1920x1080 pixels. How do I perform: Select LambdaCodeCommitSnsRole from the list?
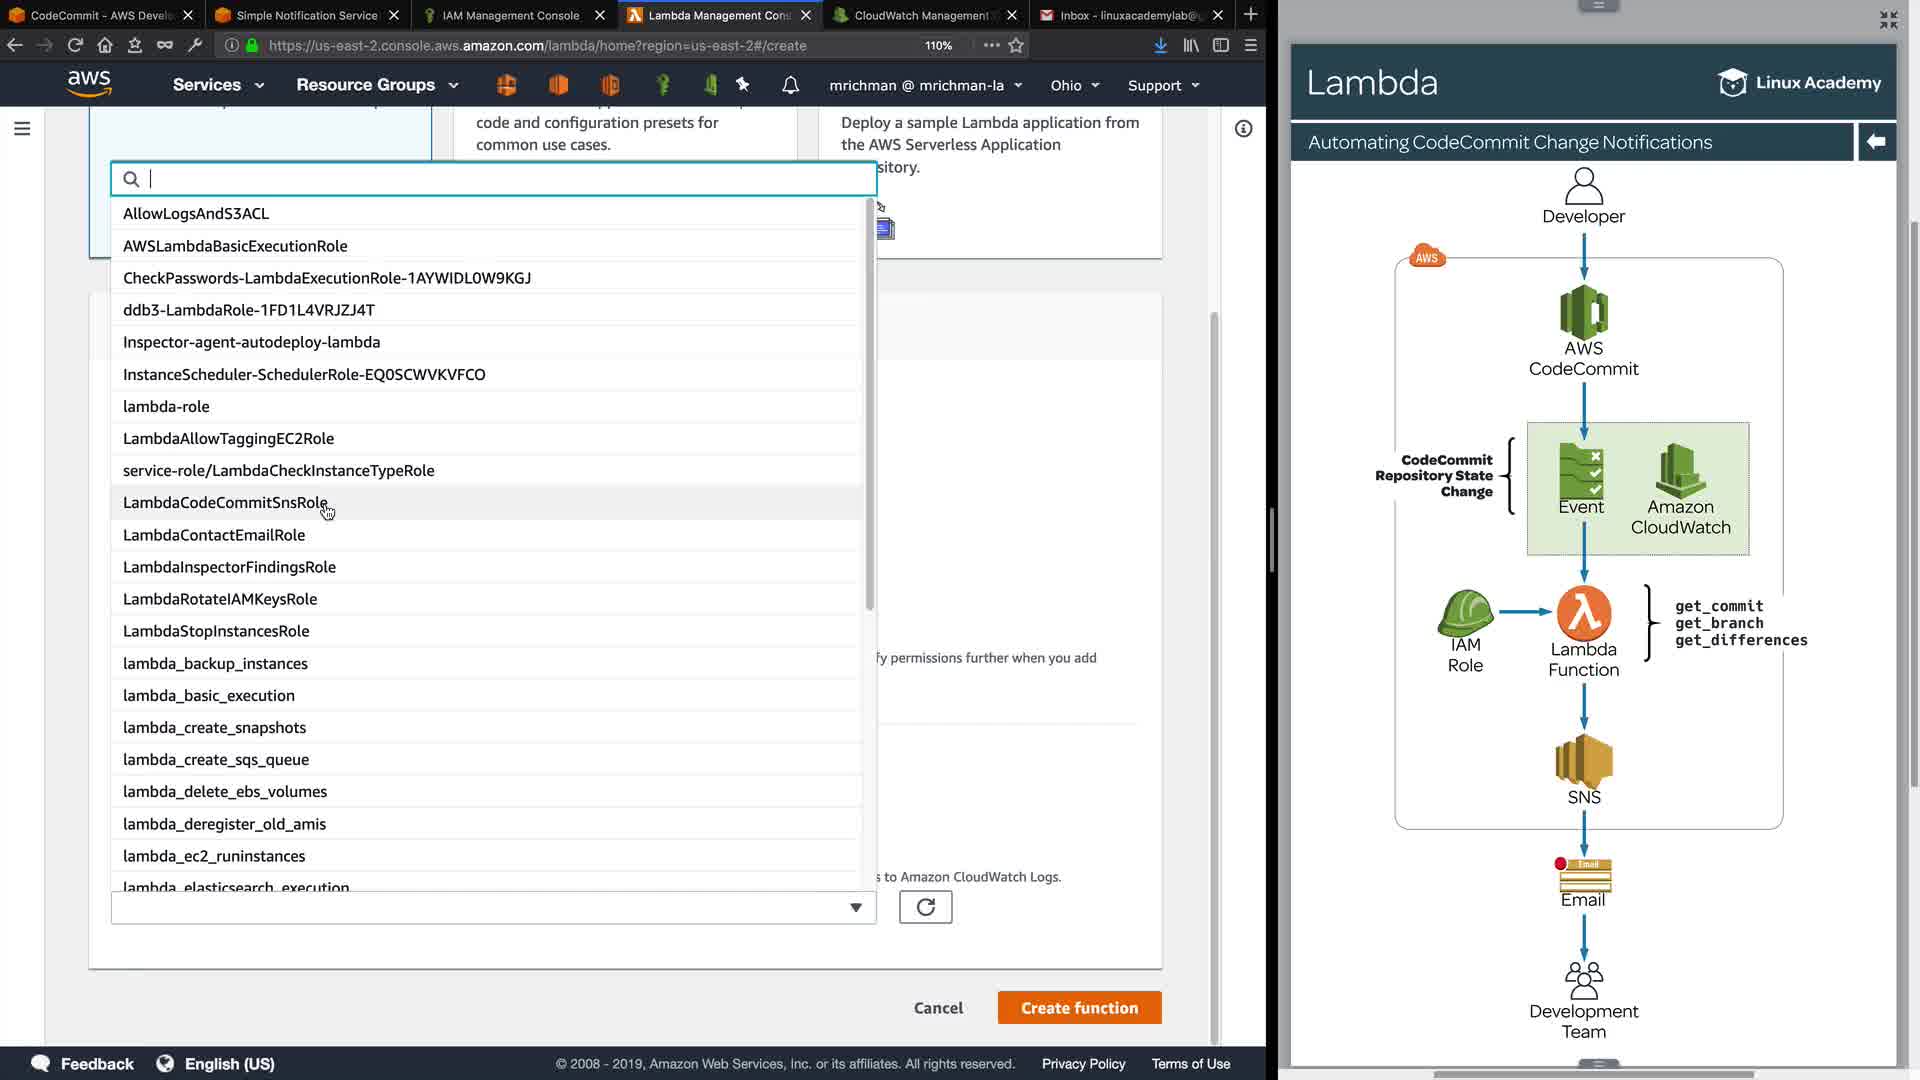(x=225, y=502)
